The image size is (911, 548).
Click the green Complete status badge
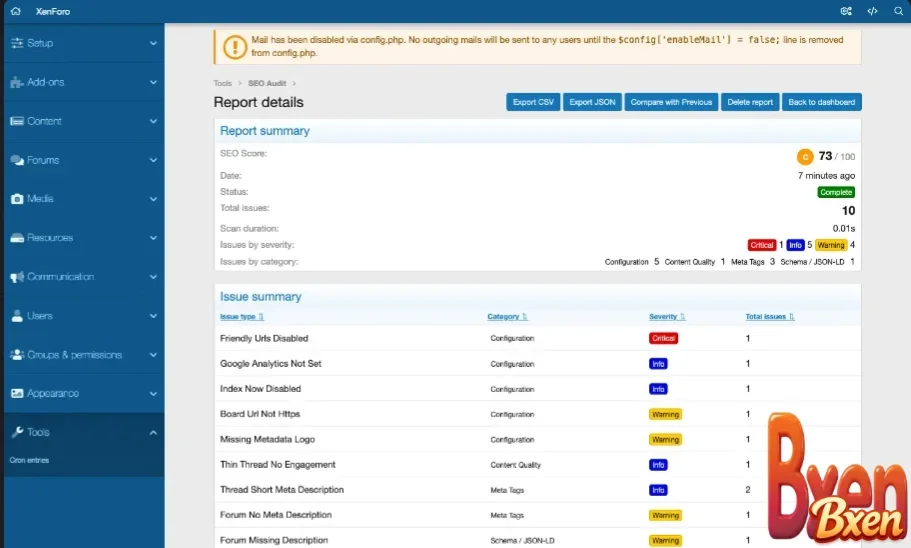(x=836, y=192)
